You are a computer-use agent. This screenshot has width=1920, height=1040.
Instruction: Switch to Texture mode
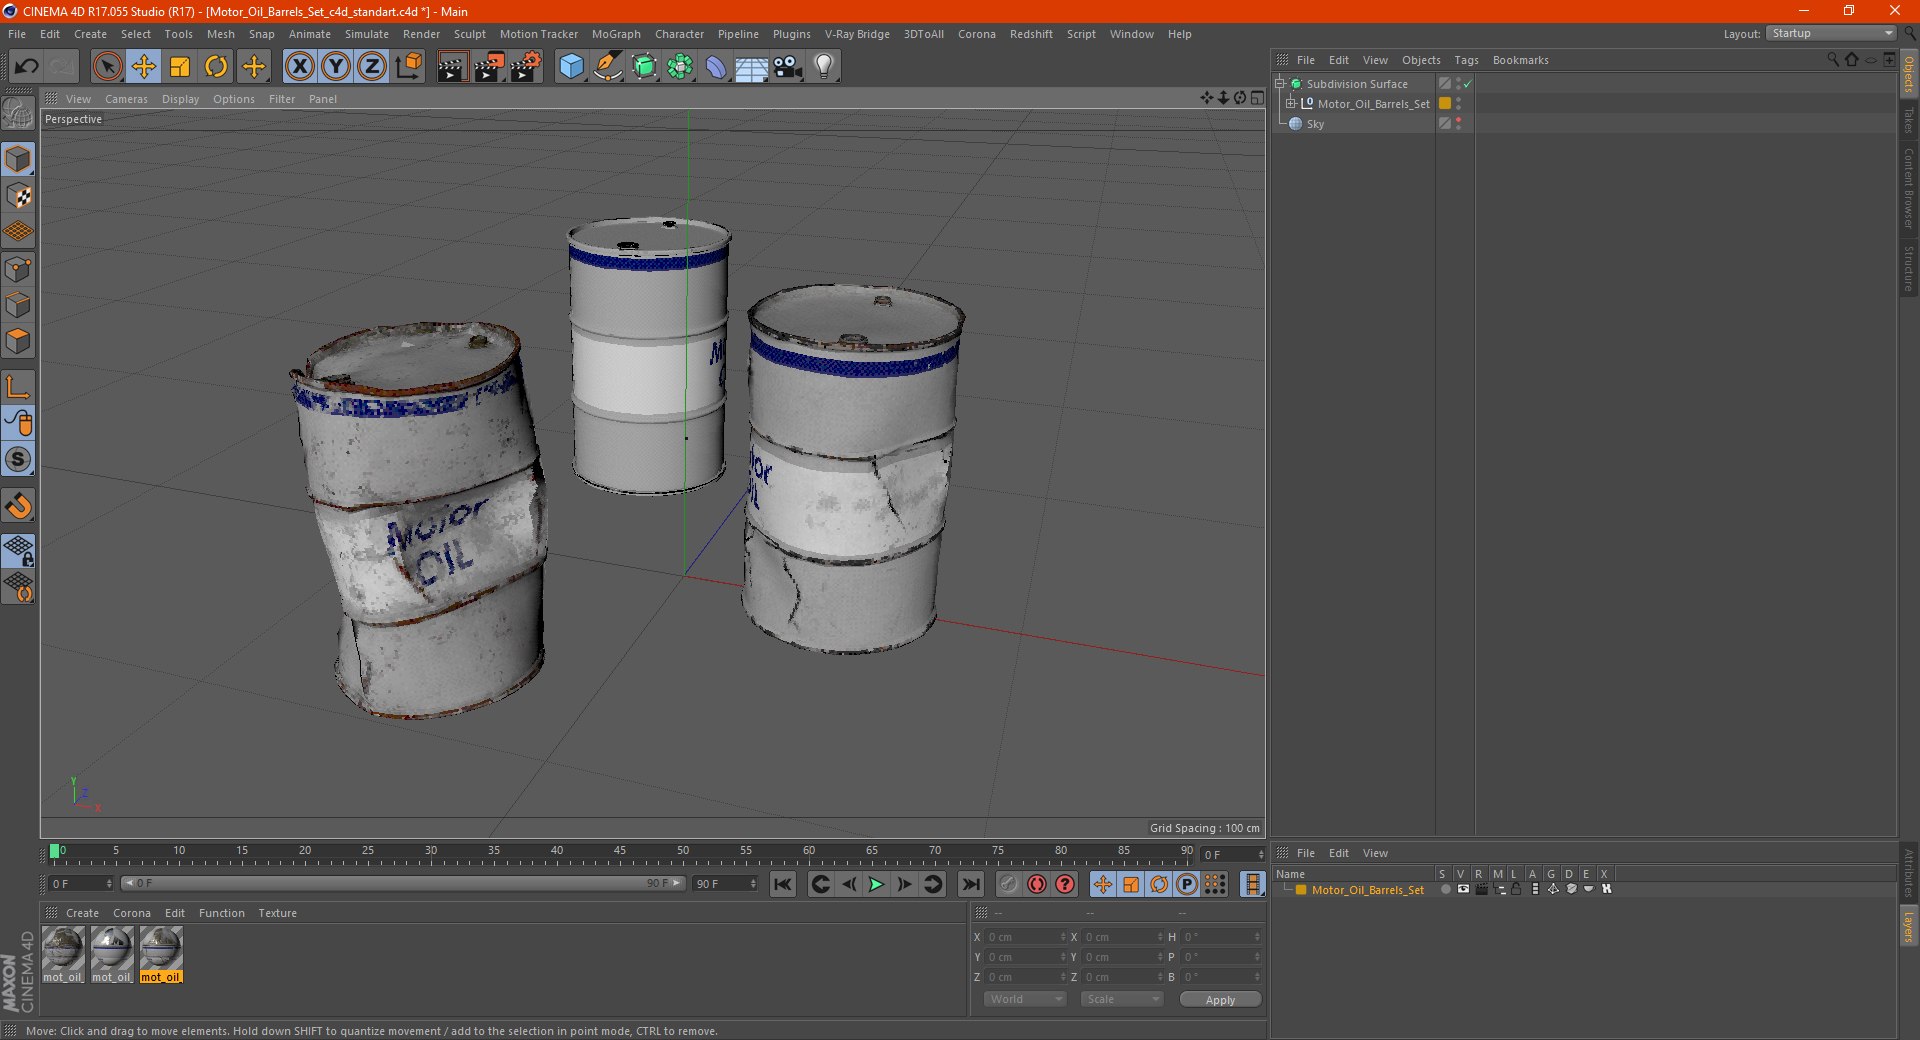point(18,196)
